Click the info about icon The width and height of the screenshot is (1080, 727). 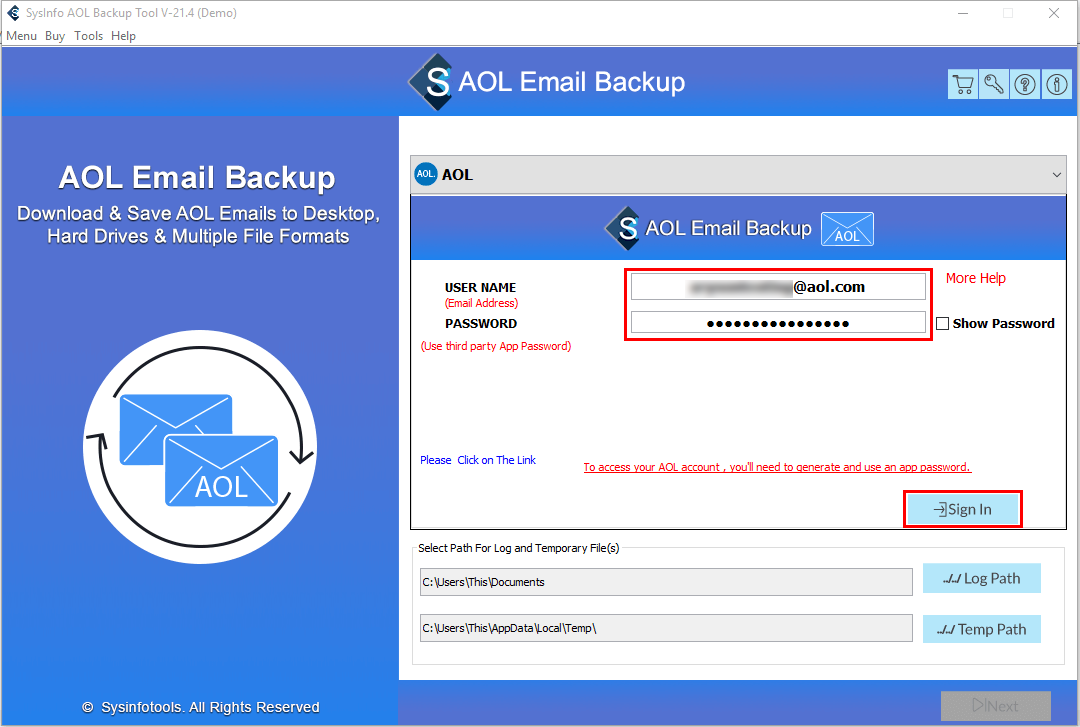pyautogui.click(x=1057, y=85)
